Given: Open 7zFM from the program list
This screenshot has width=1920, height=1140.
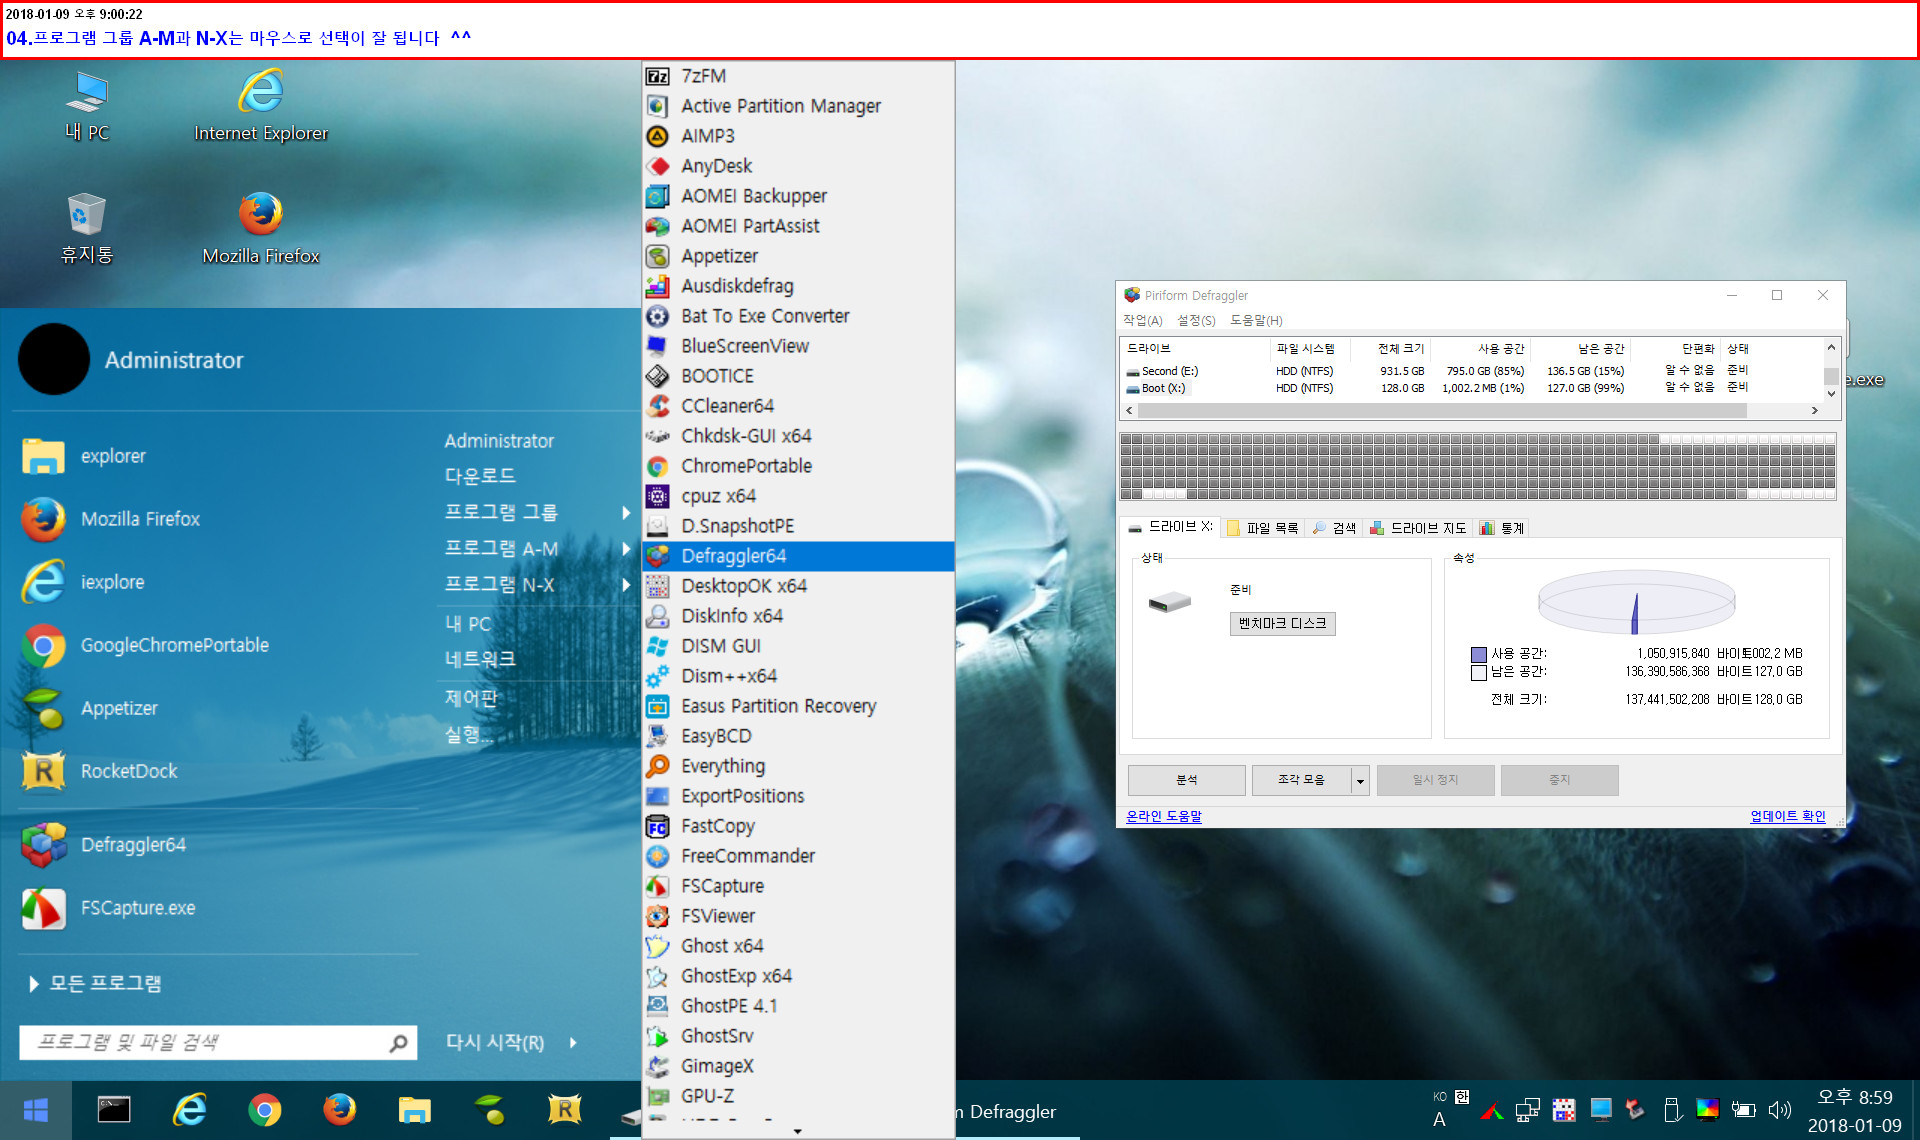Looking at the screenshot, I should [797, 76].
